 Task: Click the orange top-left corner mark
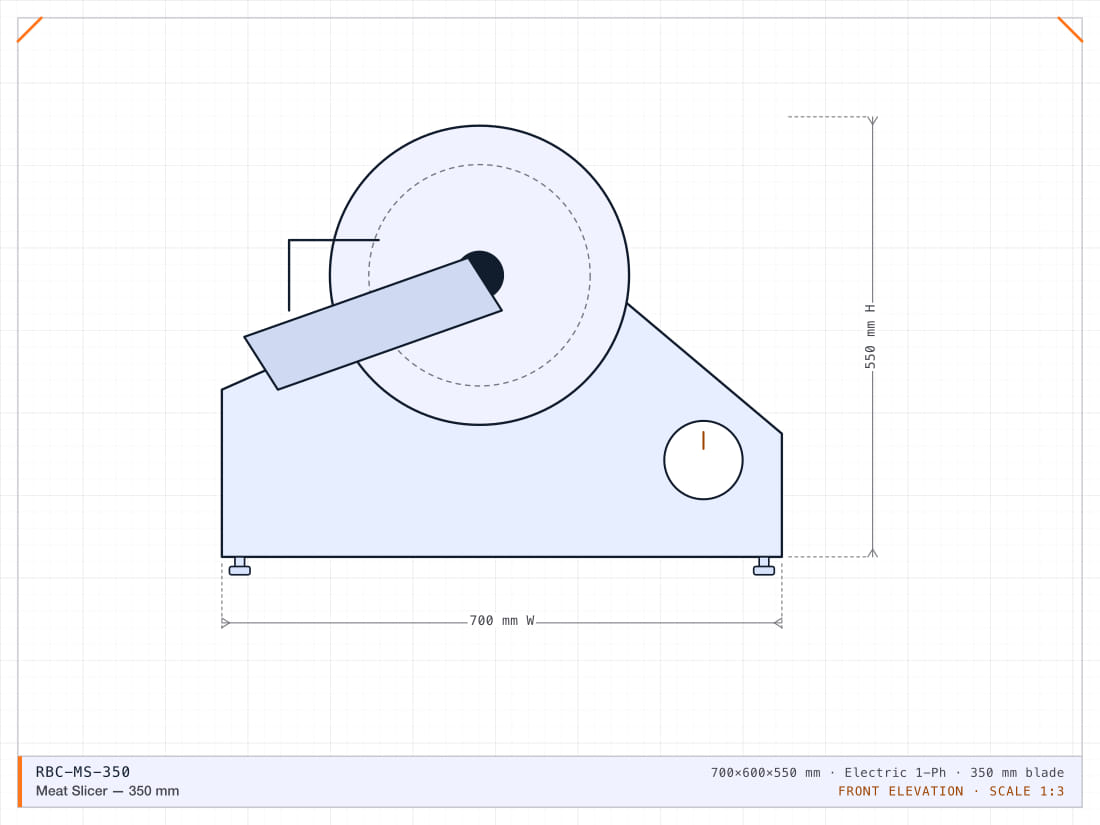tap(29, 29)
